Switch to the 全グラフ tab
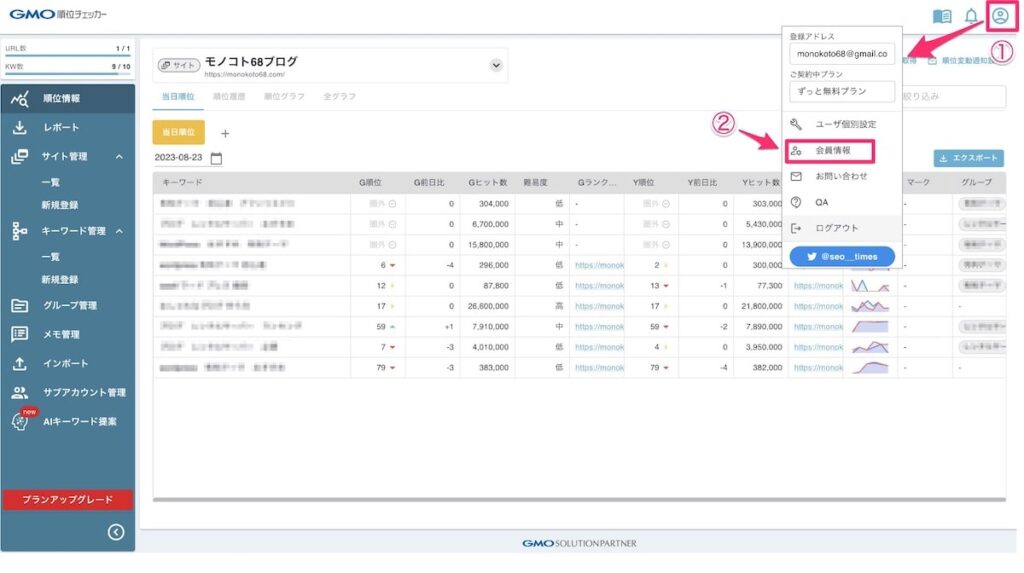This screenshot has height=573, width=1024. click(339, 97)
